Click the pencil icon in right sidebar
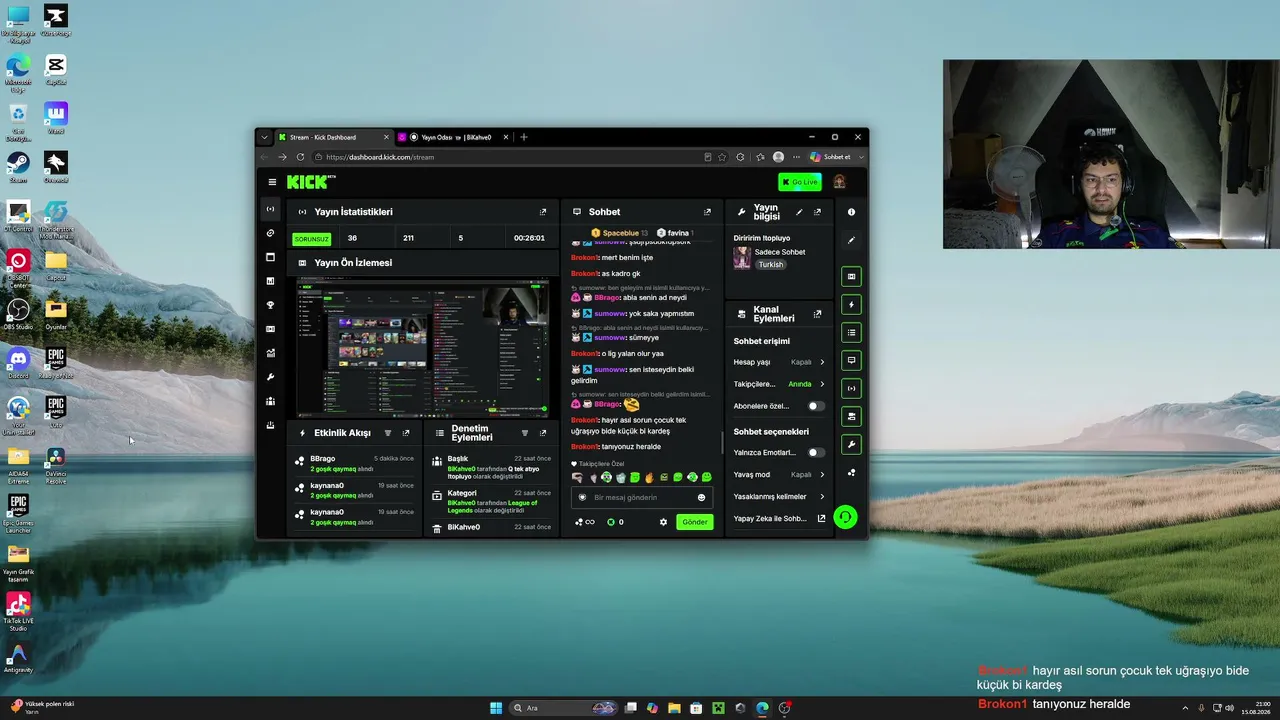Screen dimensions: 1280x720 coord(851,240)
